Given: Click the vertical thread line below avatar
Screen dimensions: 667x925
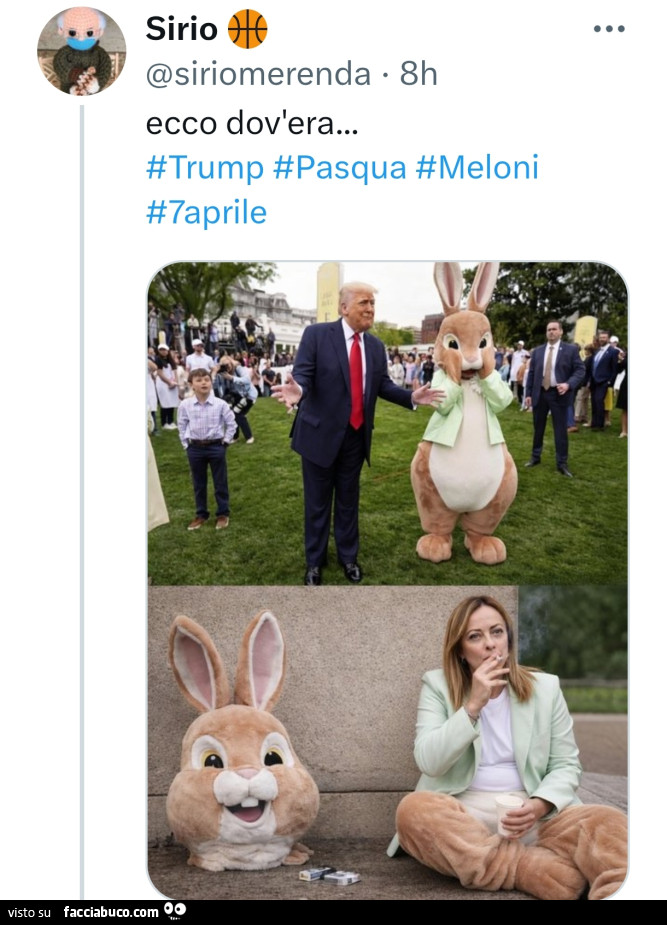Looking at the screenshot, I should click(x=81, y=500).
